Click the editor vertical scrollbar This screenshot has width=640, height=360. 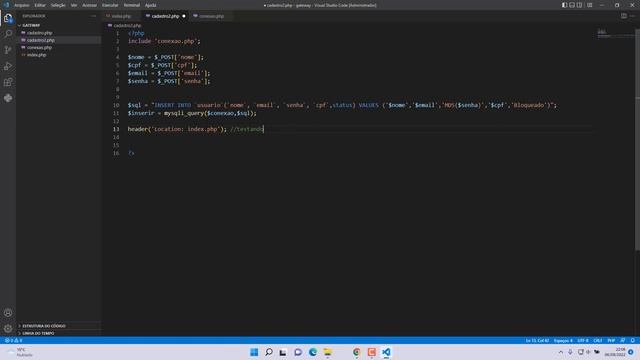pyautogui.click(x=637, y=139)
